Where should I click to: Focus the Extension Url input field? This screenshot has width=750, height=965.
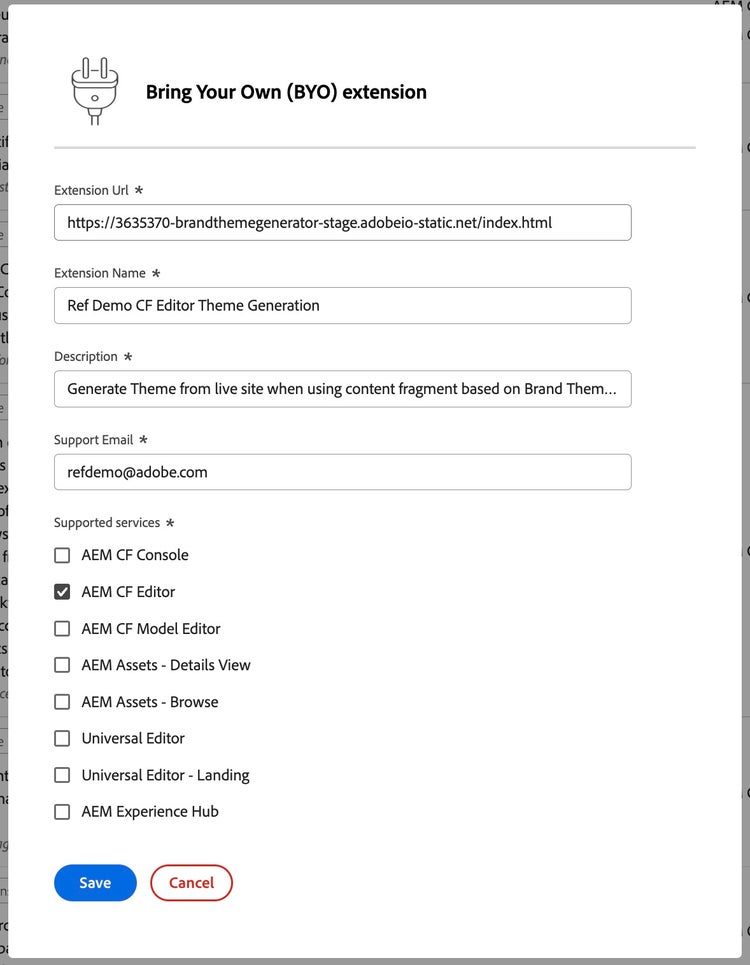[342, 223]
